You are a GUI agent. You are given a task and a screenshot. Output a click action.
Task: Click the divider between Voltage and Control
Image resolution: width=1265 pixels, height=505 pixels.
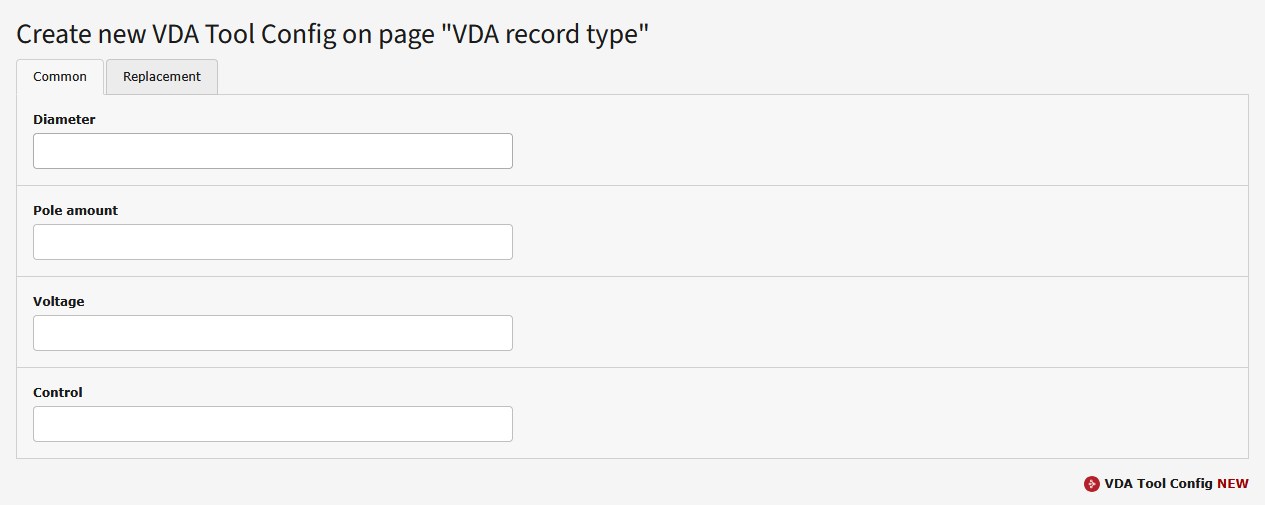(632, 367)
